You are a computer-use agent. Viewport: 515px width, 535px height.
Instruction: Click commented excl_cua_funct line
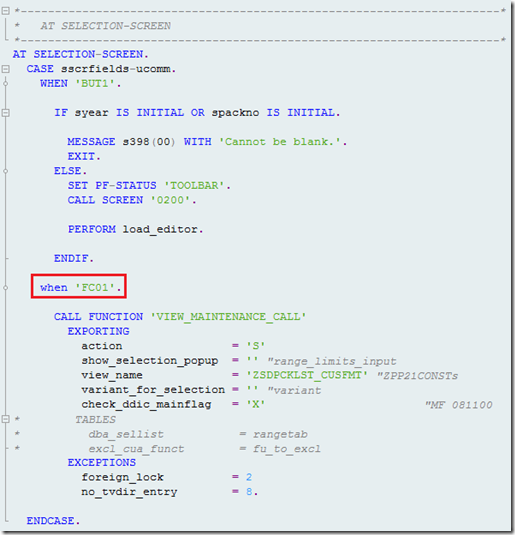coord(204,449)
